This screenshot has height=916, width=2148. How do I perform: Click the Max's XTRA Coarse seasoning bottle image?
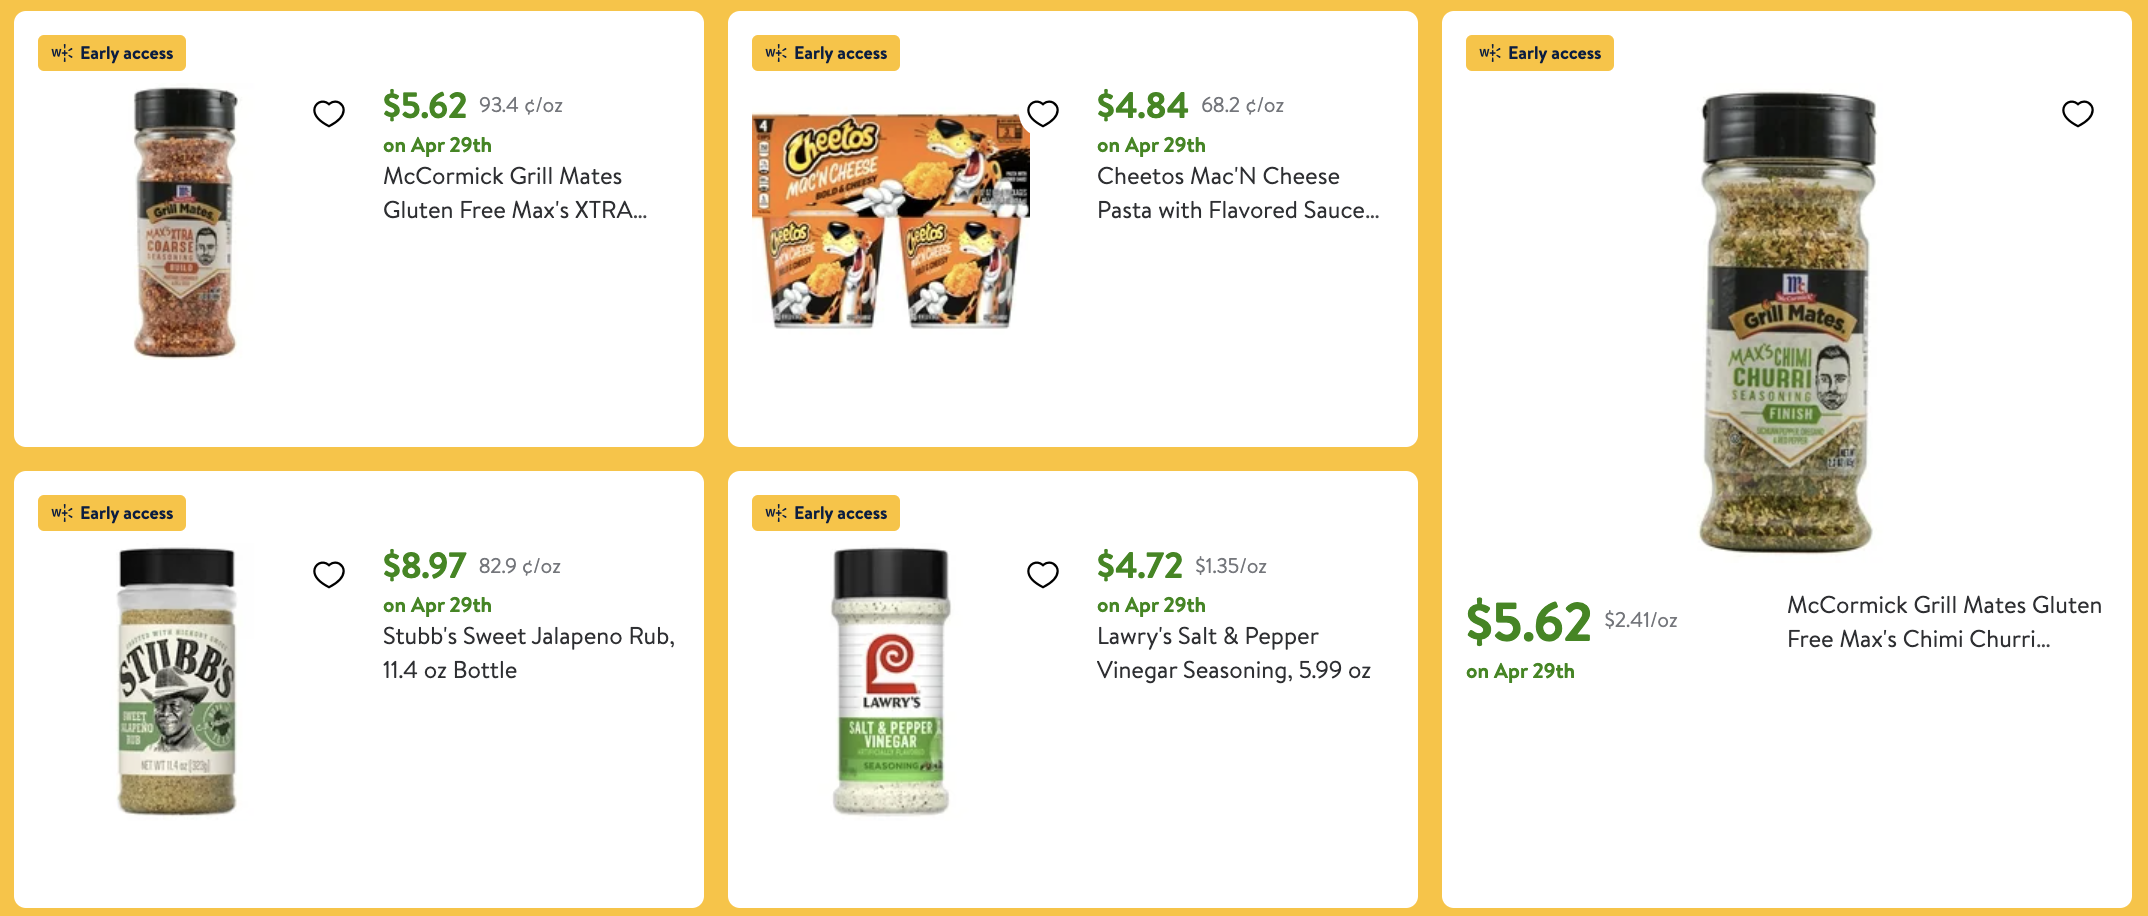point(185,222)
